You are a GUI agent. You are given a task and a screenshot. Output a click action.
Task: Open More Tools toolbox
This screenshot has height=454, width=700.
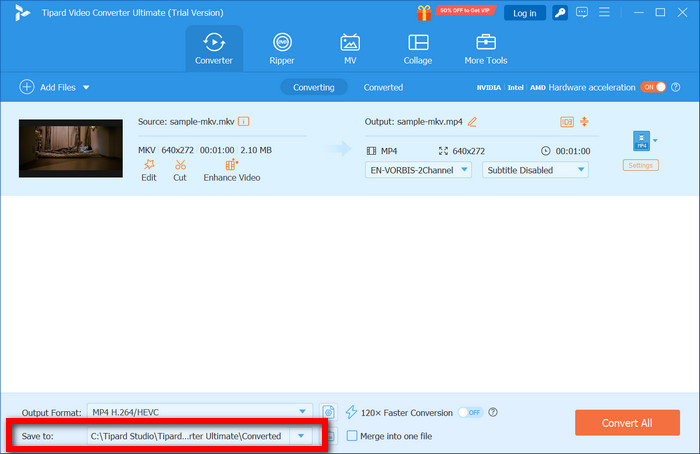[486, 48]
